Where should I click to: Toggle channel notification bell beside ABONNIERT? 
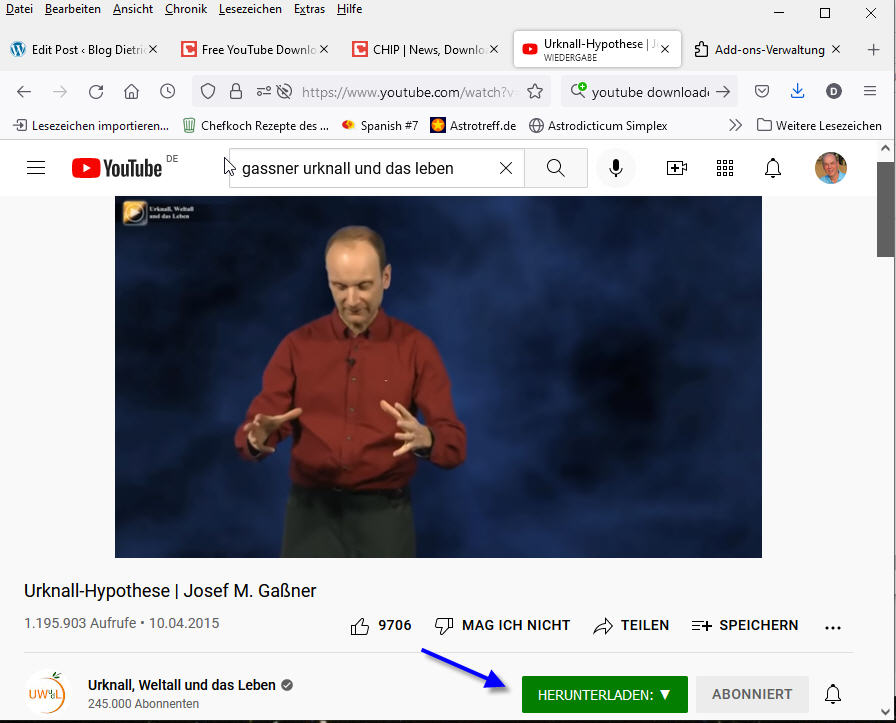click(x=832, y=694)
